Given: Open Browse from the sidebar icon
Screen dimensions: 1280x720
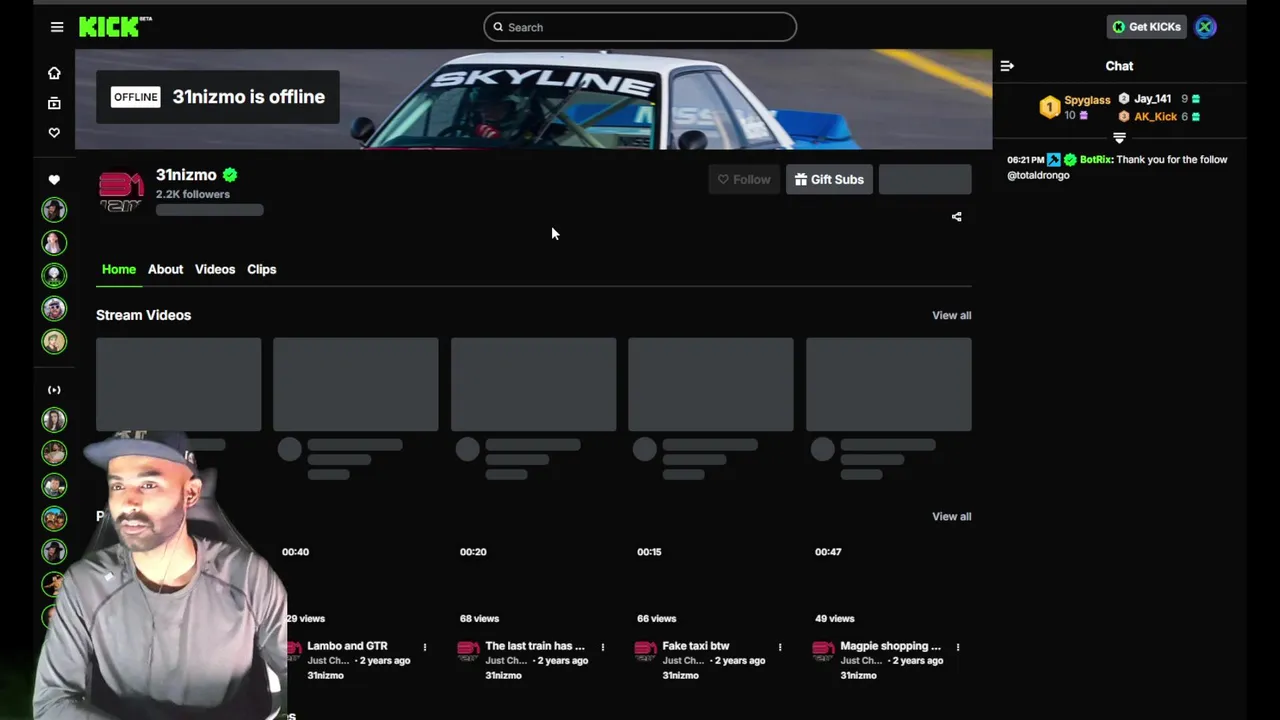Looking at the screenshot, I should [x=54, y=103].
